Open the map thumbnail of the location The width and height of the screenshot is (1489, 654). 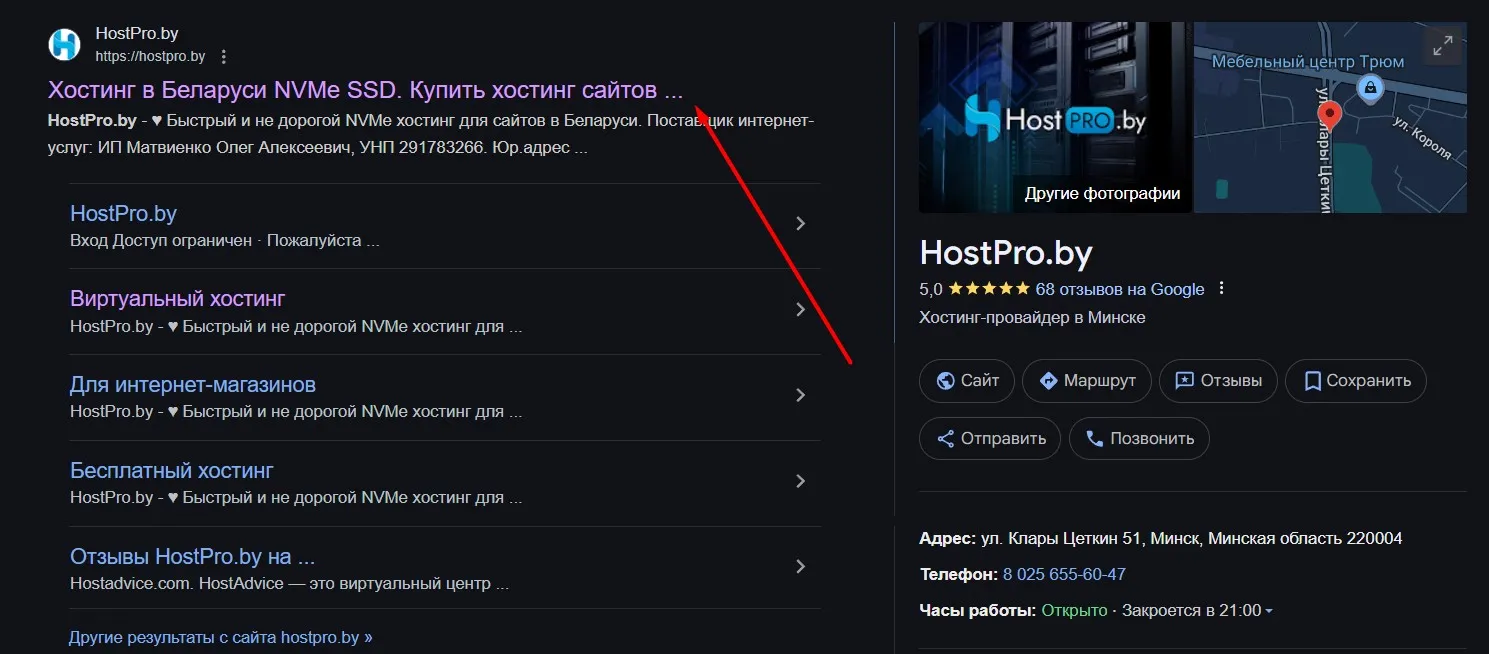click(1330, 118)
